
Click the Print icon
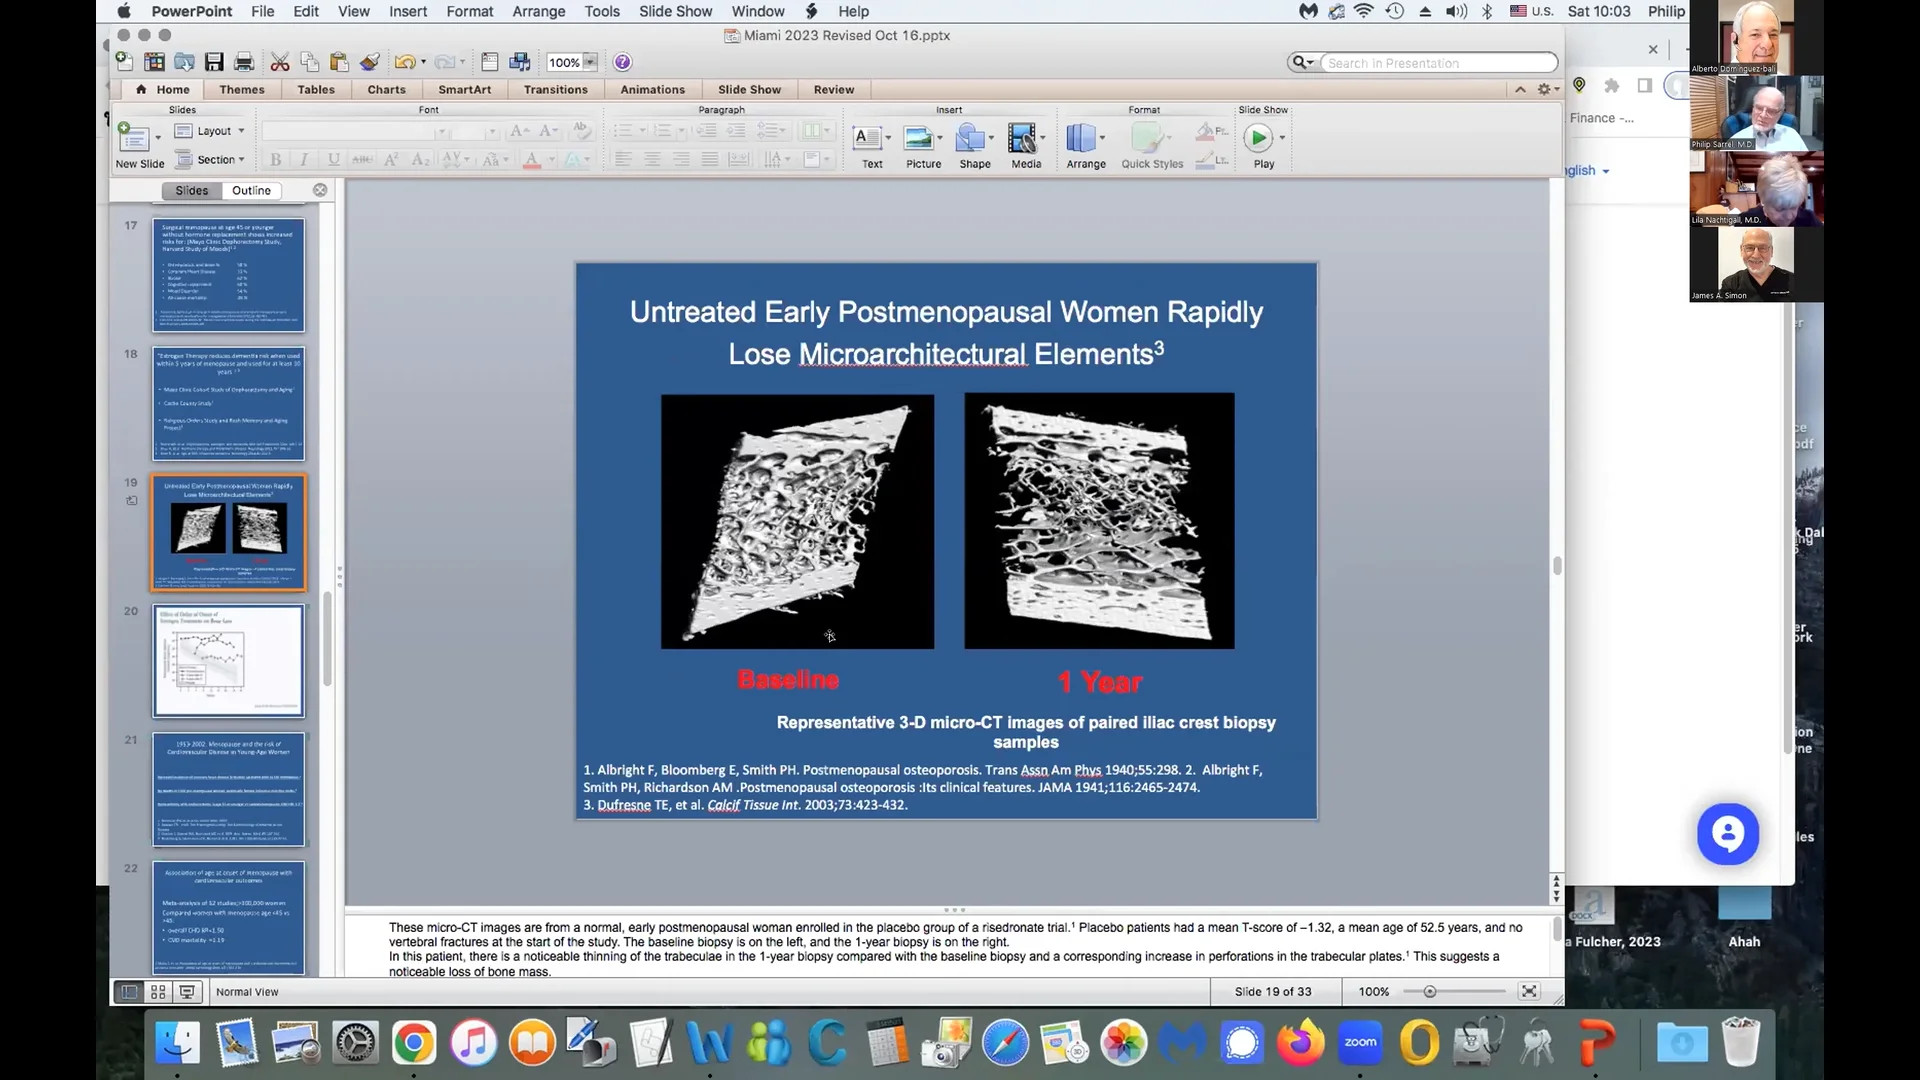[x=244, y=62]
